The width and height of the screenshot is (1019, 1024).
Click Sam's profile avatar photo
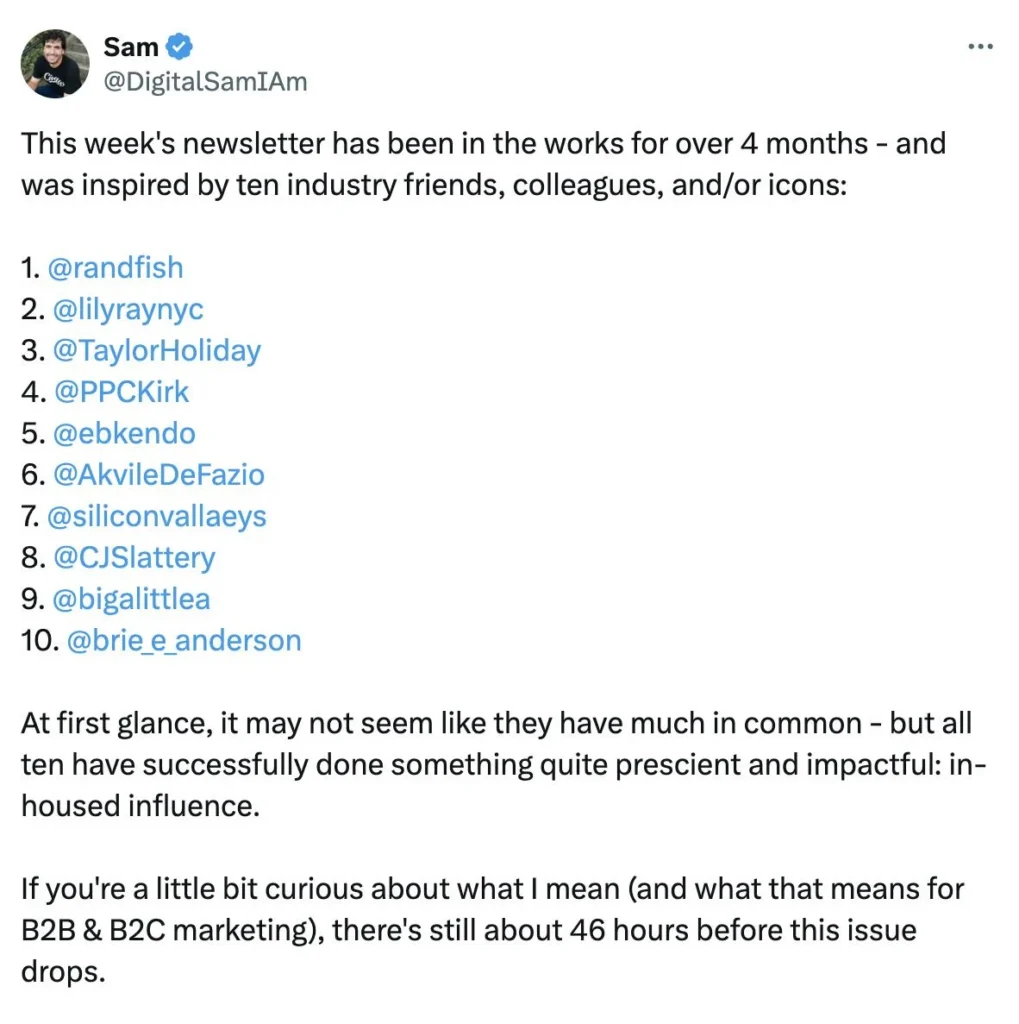[54, 64]
